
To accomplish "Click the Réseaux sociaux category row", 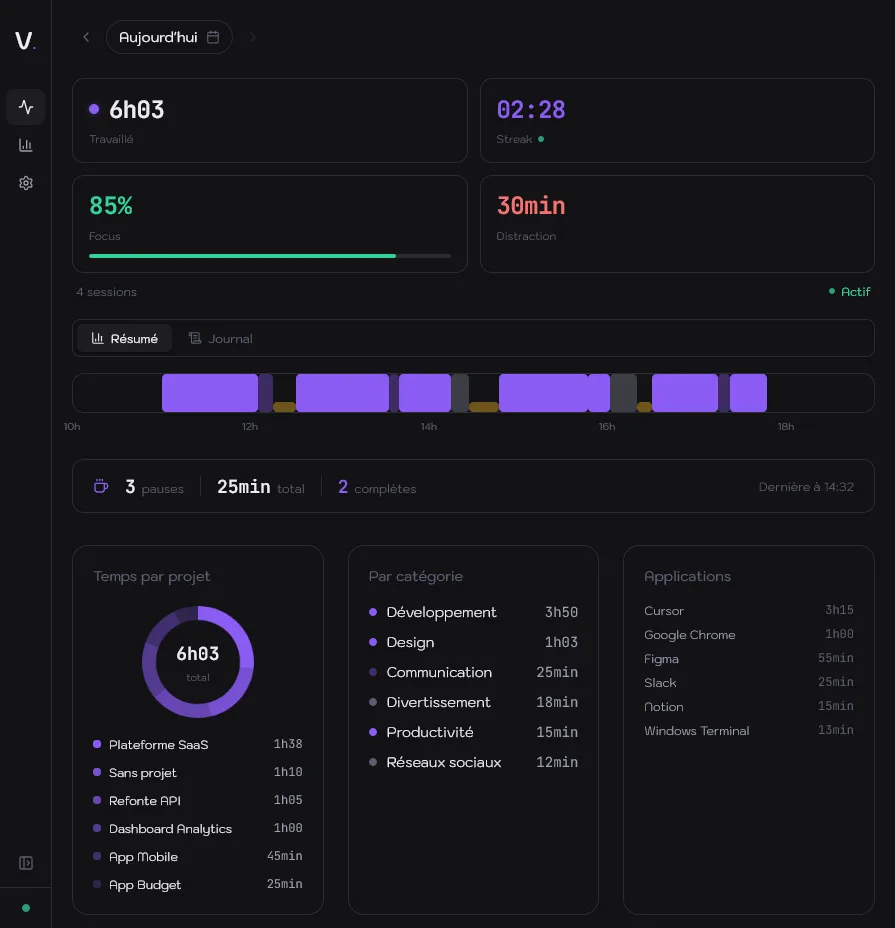I will [474, 762].
